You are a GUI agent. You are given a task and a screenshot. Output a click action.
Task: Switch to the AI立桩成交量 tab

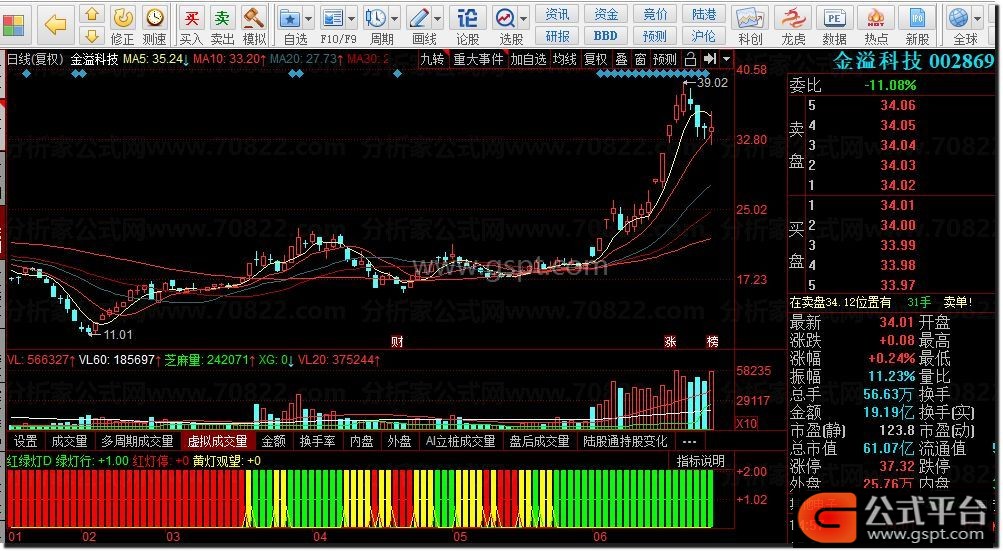(x=461, y=442)
